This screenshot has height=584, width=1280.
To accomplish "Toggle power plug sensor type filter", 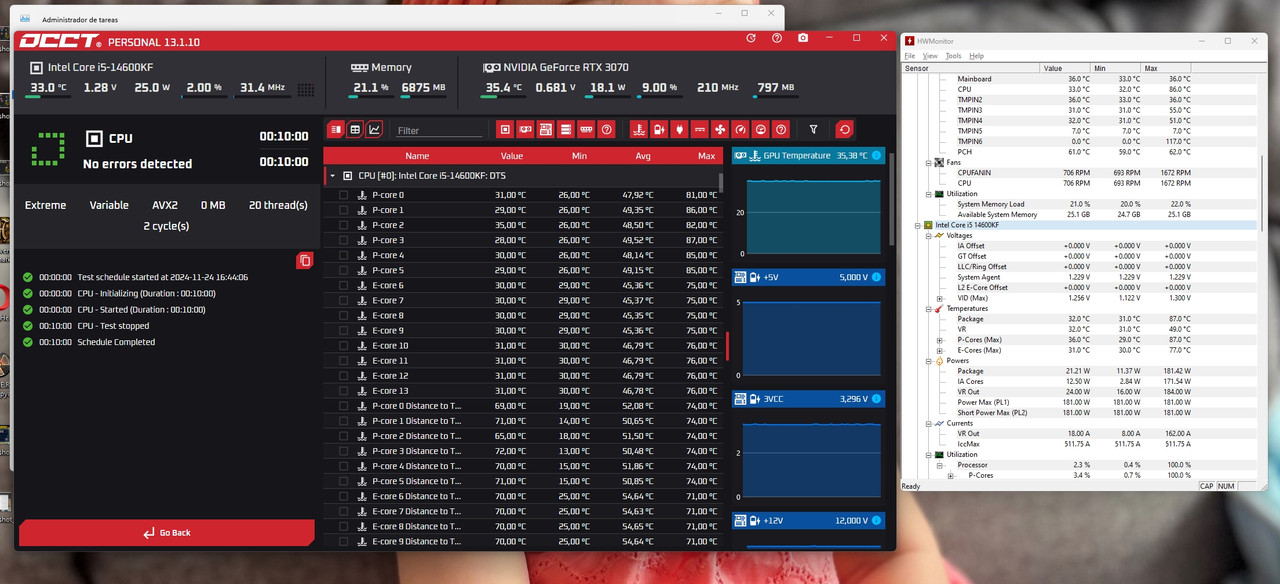I will click(679, 130).
